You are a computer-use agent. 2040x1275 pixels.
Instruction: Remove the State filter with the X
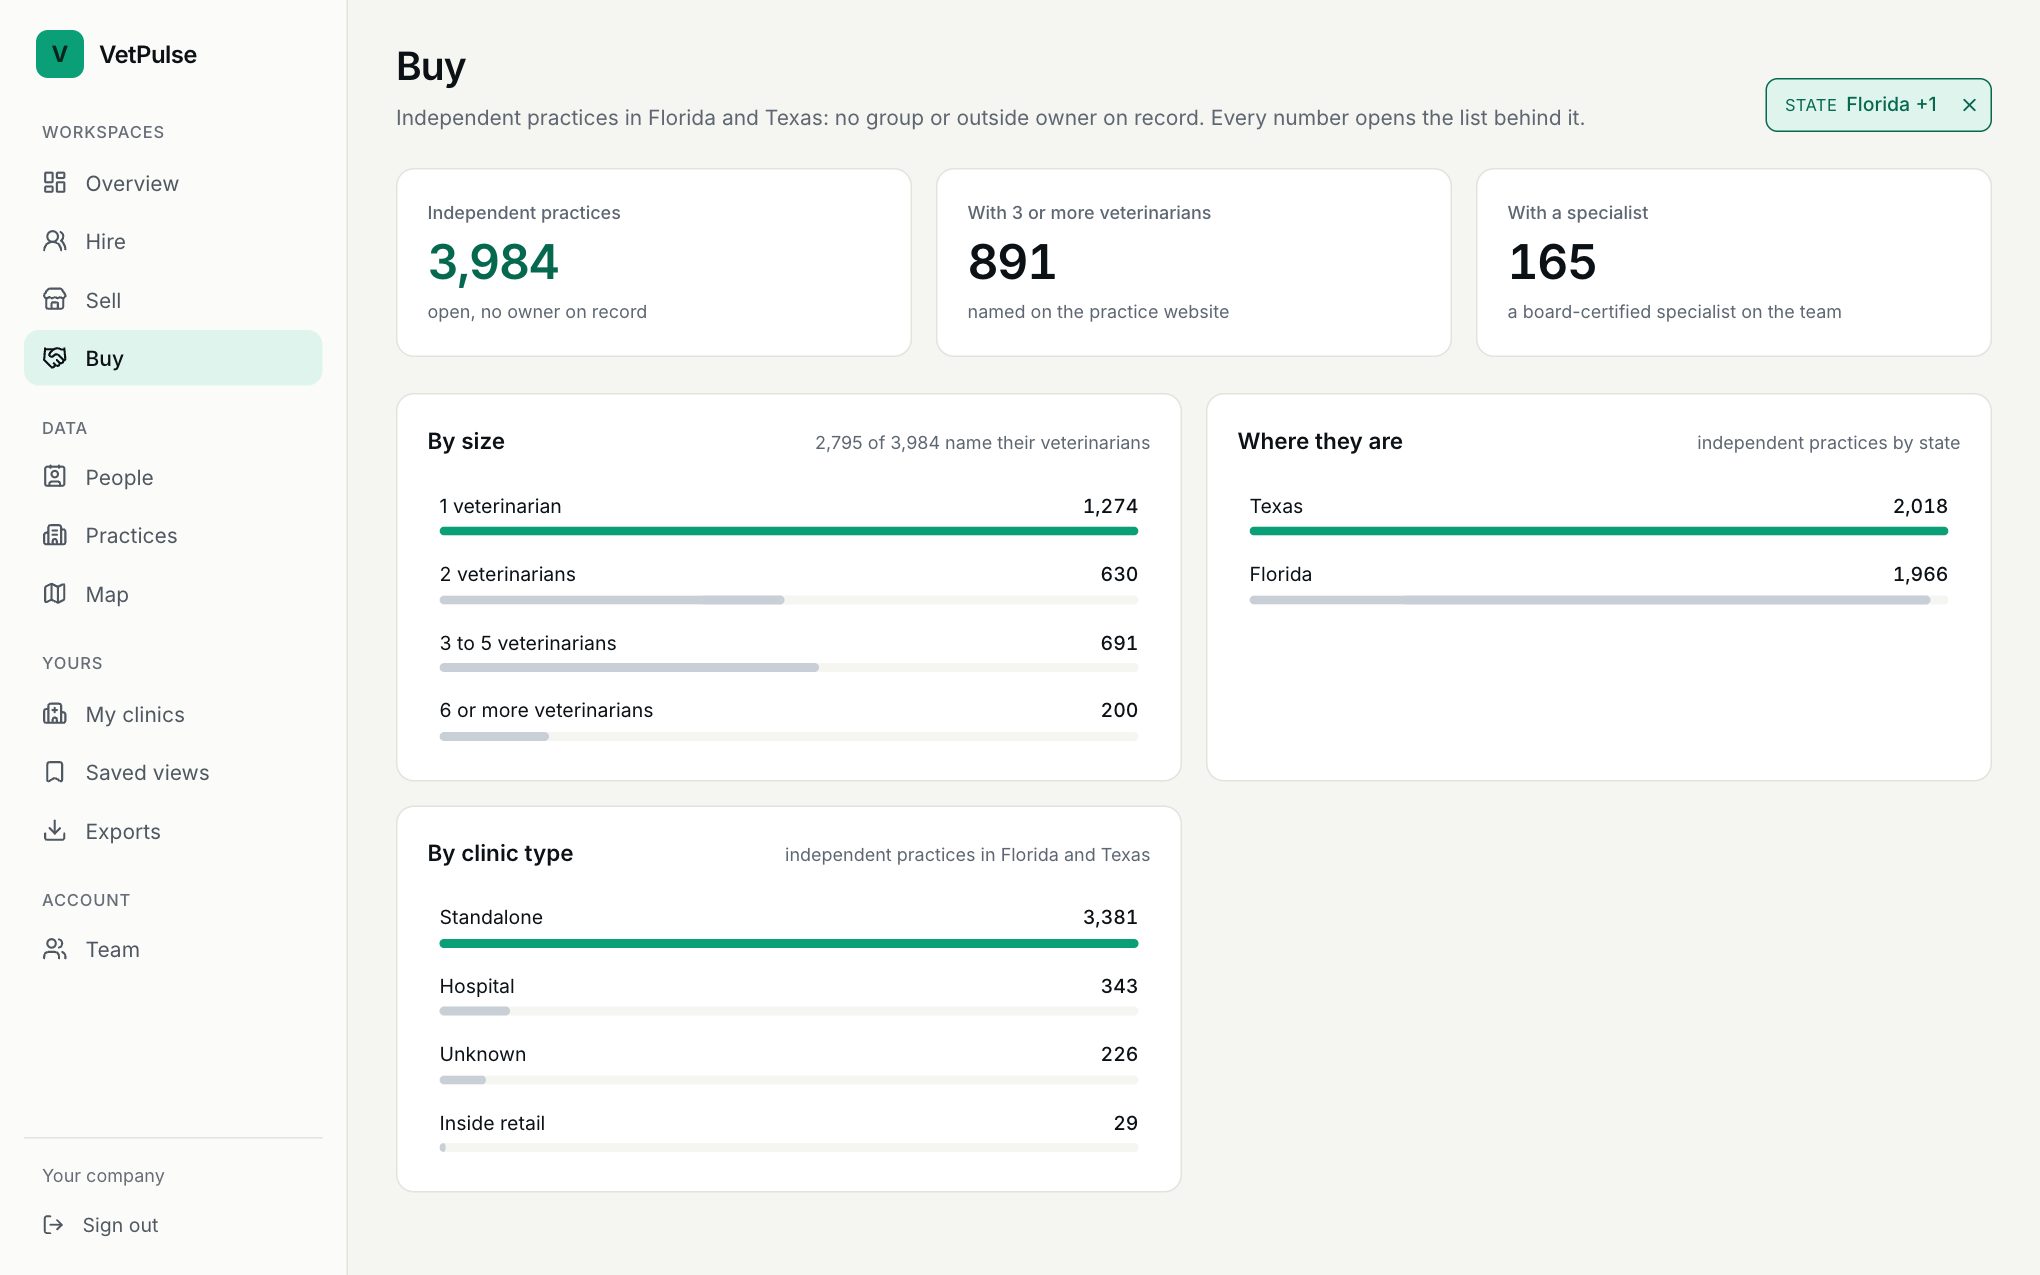(x=1969, y=105)
